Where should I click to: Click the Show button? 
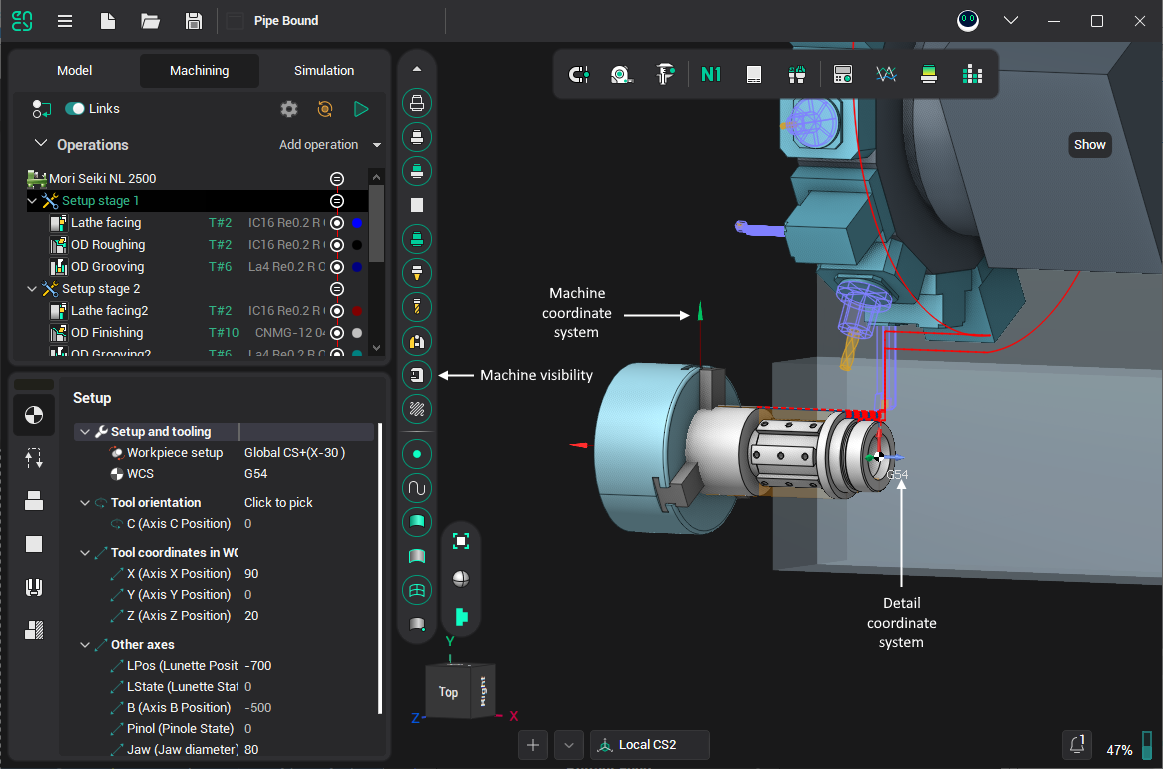pos(1089,145)
